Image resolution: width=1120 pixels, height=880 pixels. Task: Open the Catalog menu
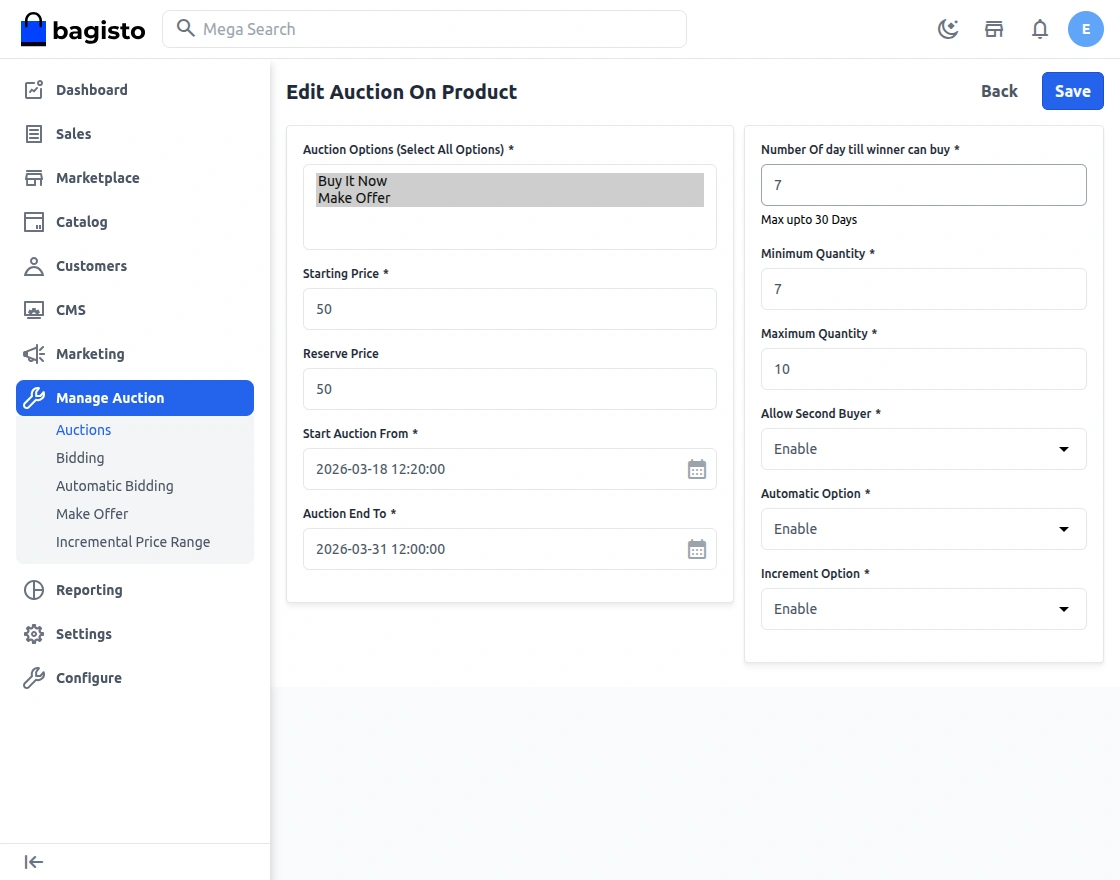click(81, 222)
